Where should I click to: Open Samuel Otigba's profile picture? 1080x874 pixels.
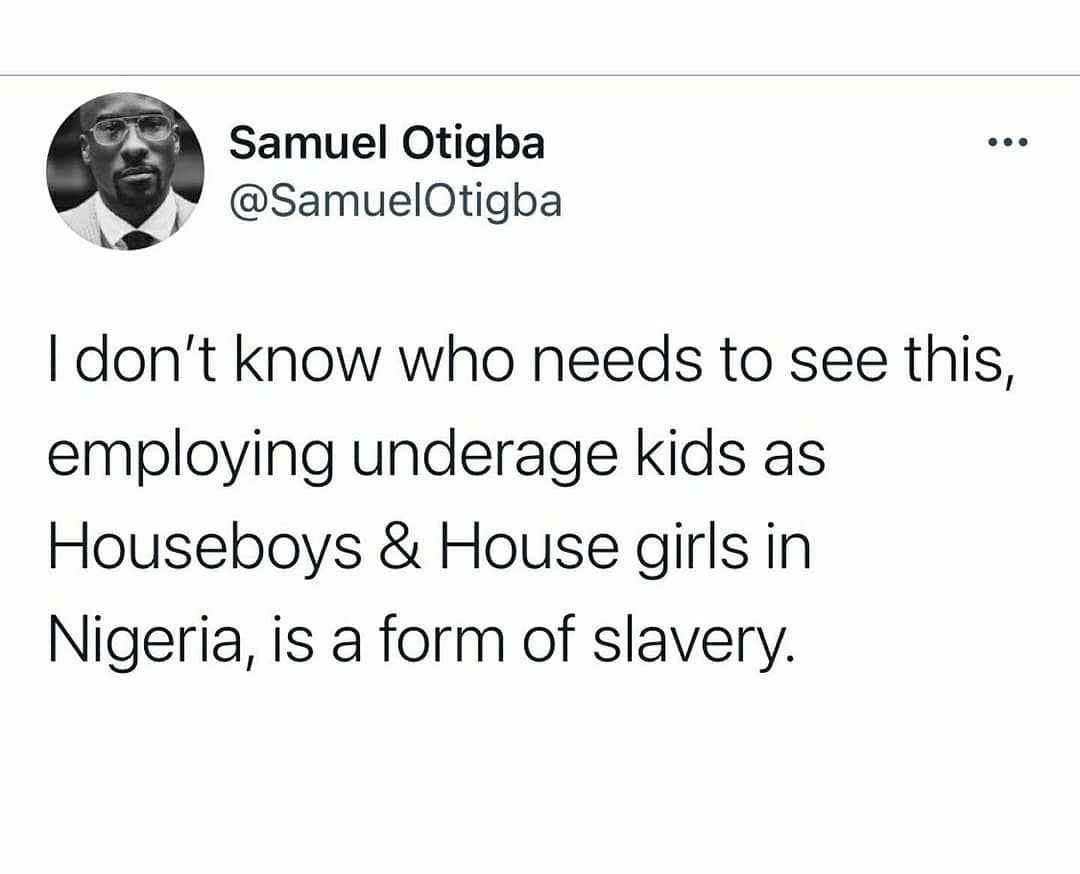125,171
